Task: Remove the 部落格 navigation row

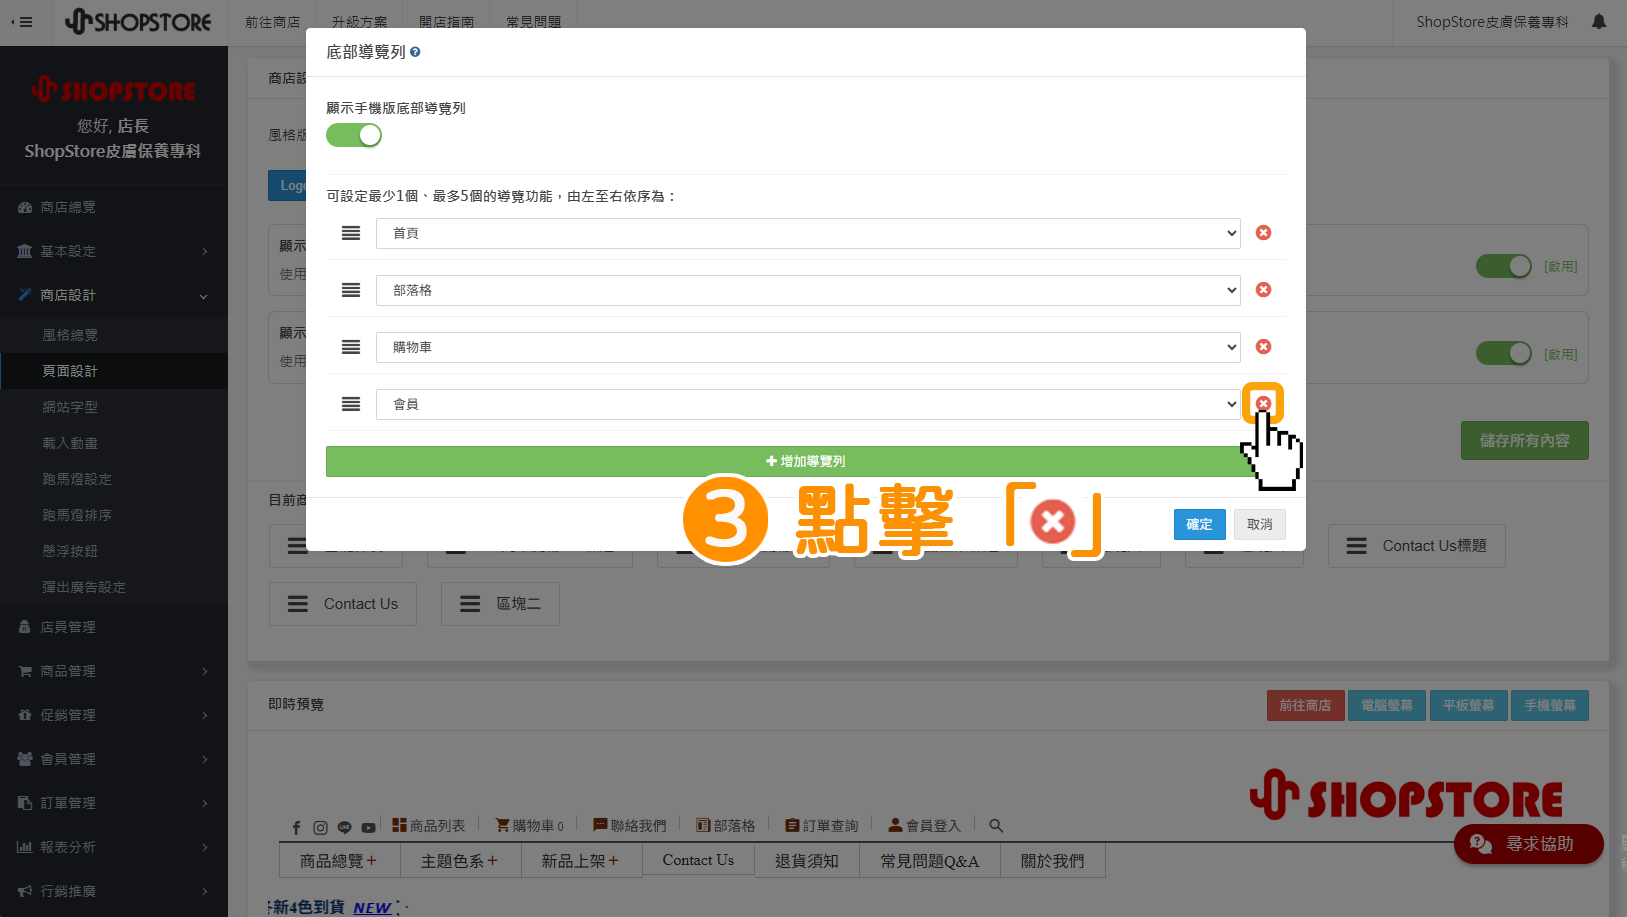Action: click(x=1263, y=290)
